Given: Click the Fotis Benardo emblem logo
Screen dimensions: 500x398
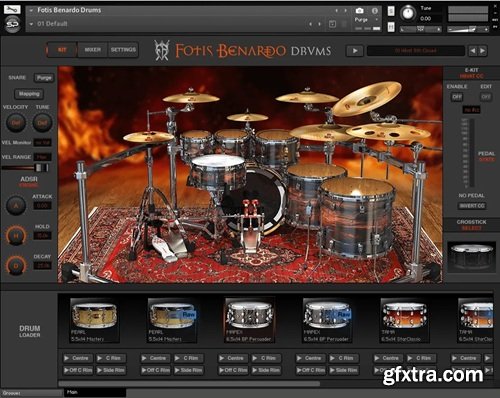Looking at the screenshot, I should click(162, 50).
